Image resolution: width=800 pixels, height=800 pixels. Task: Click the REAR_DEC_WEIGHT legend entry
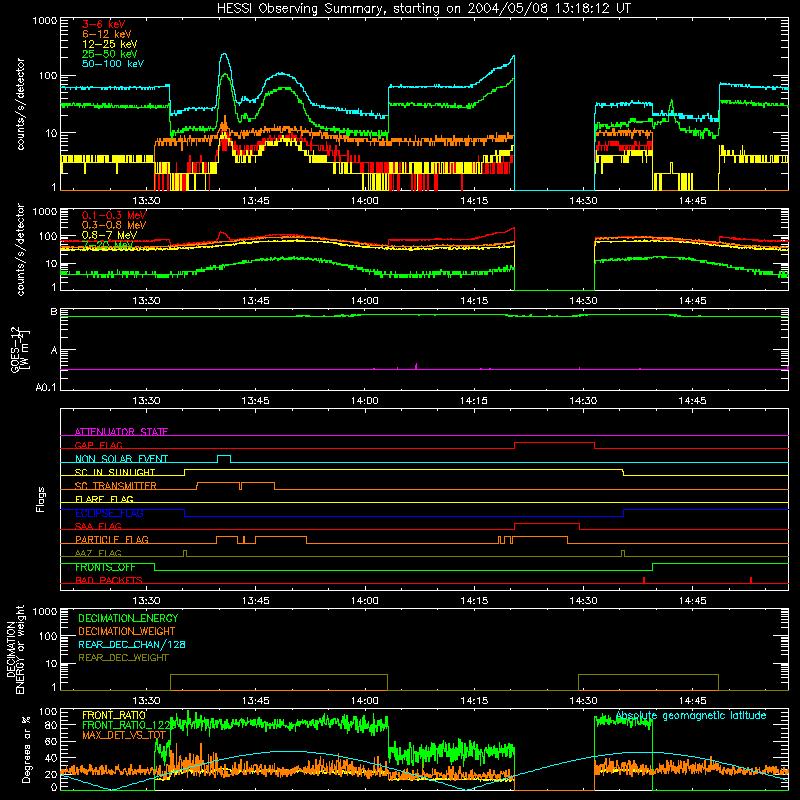coord(123,658)
